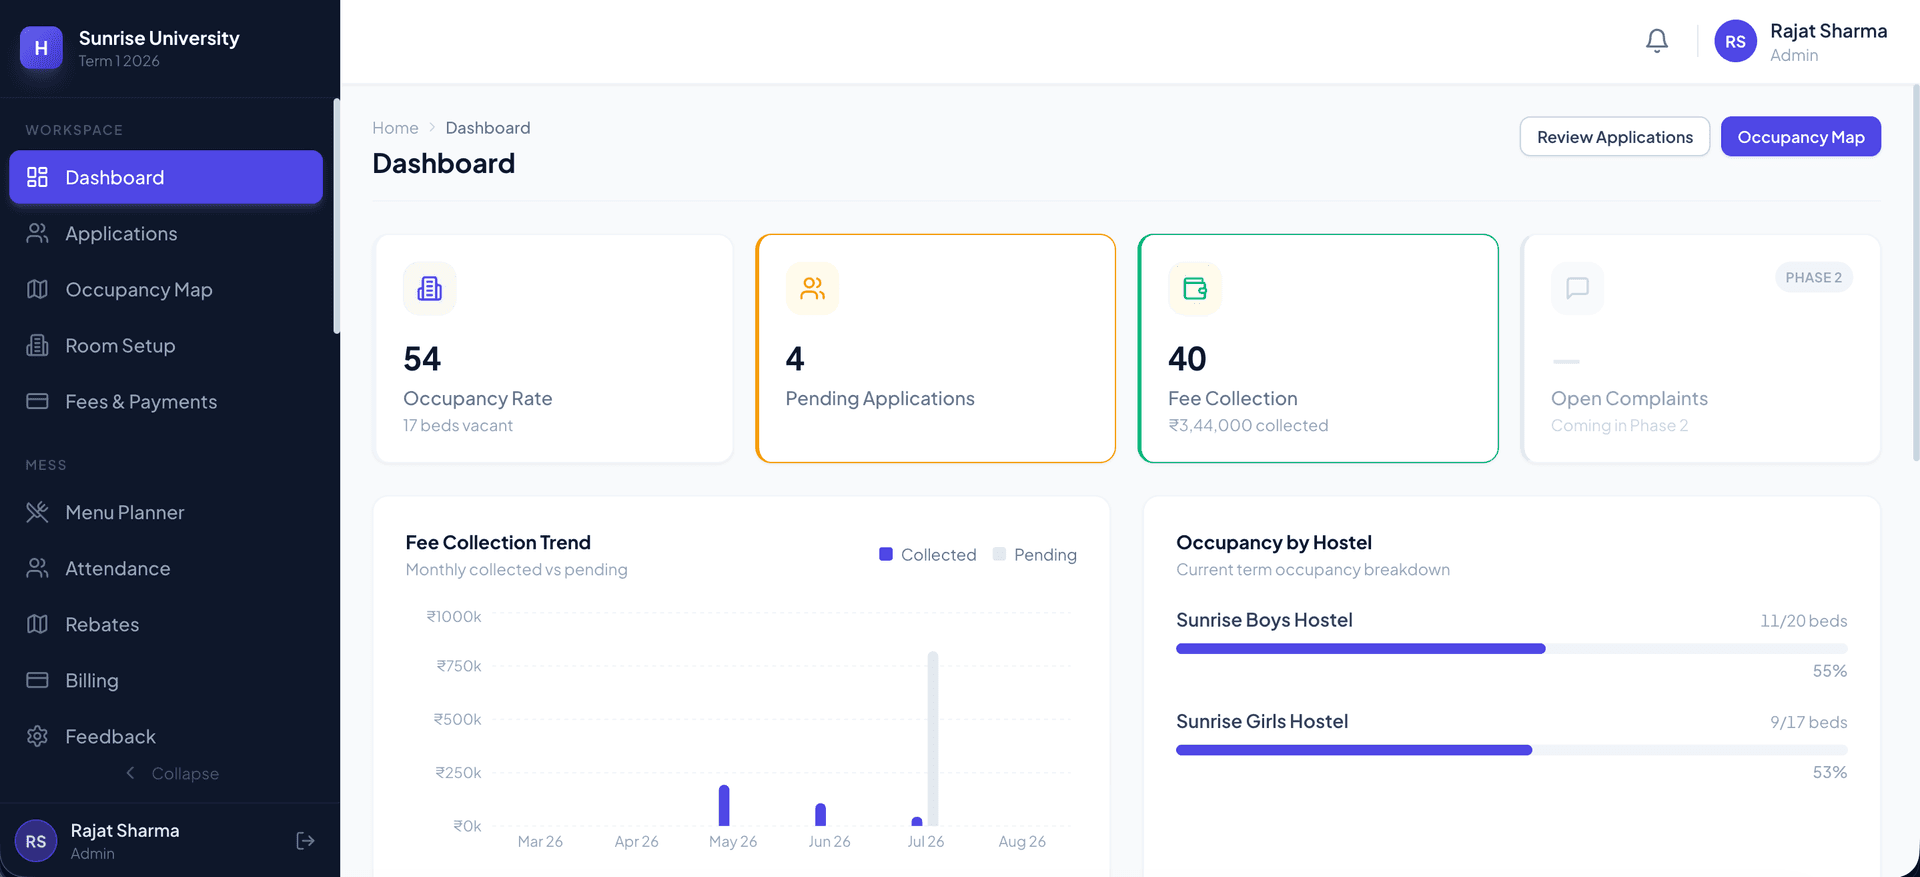Open the Dashboard sidebar item
Image resolution: width=1920 pixels, height=877 pixels.
pyautogui.click(x=166, y=177)
